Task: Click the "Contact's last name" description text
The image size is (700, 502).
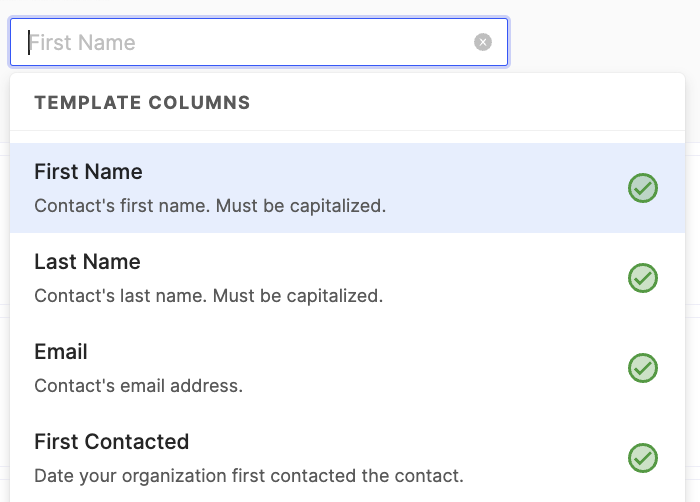Action: pos(208,296)
